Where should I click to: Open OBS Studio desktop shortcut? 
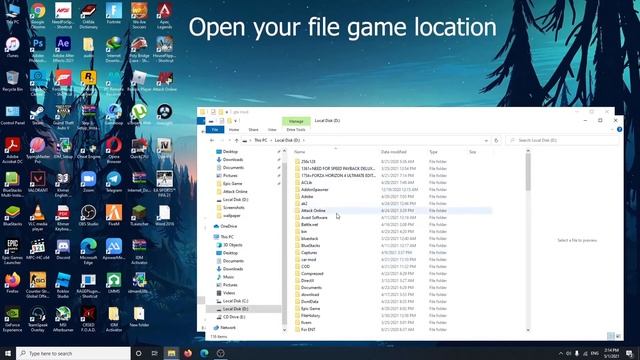click(x=89, y=216)
